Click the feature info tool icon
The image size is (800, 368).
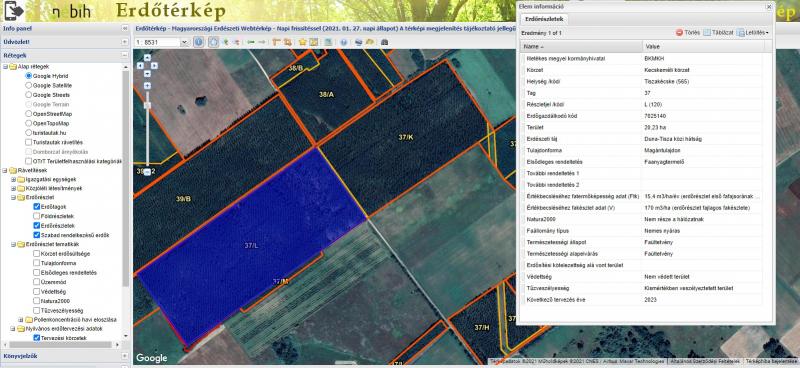click(x=199, y=42)
